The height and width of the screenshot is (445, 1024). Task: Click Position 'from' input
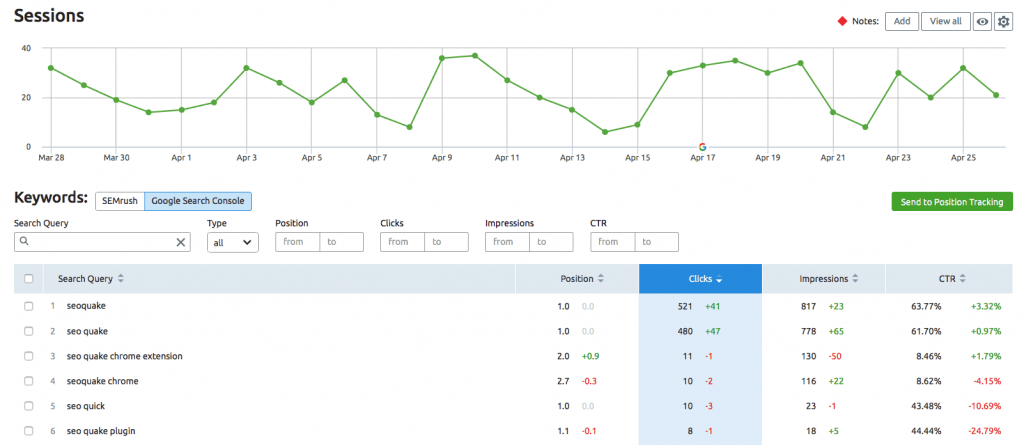(297, 242)
